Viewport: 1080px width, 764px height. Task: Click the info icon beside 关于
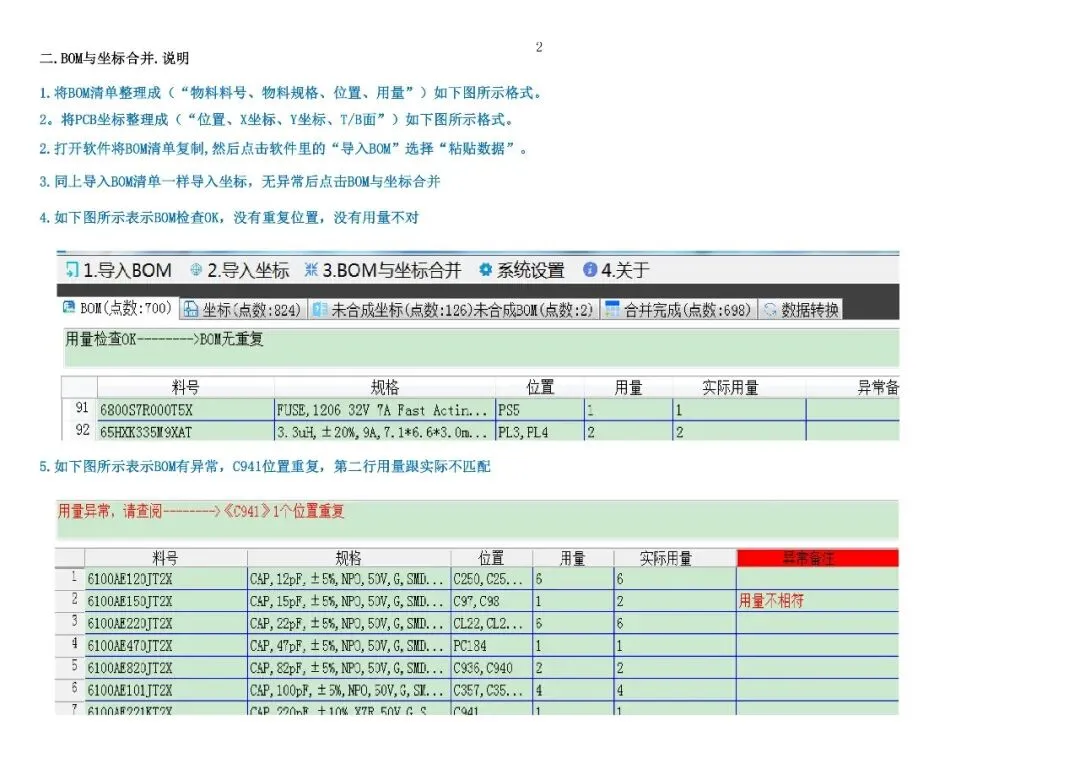pos(590,269)
